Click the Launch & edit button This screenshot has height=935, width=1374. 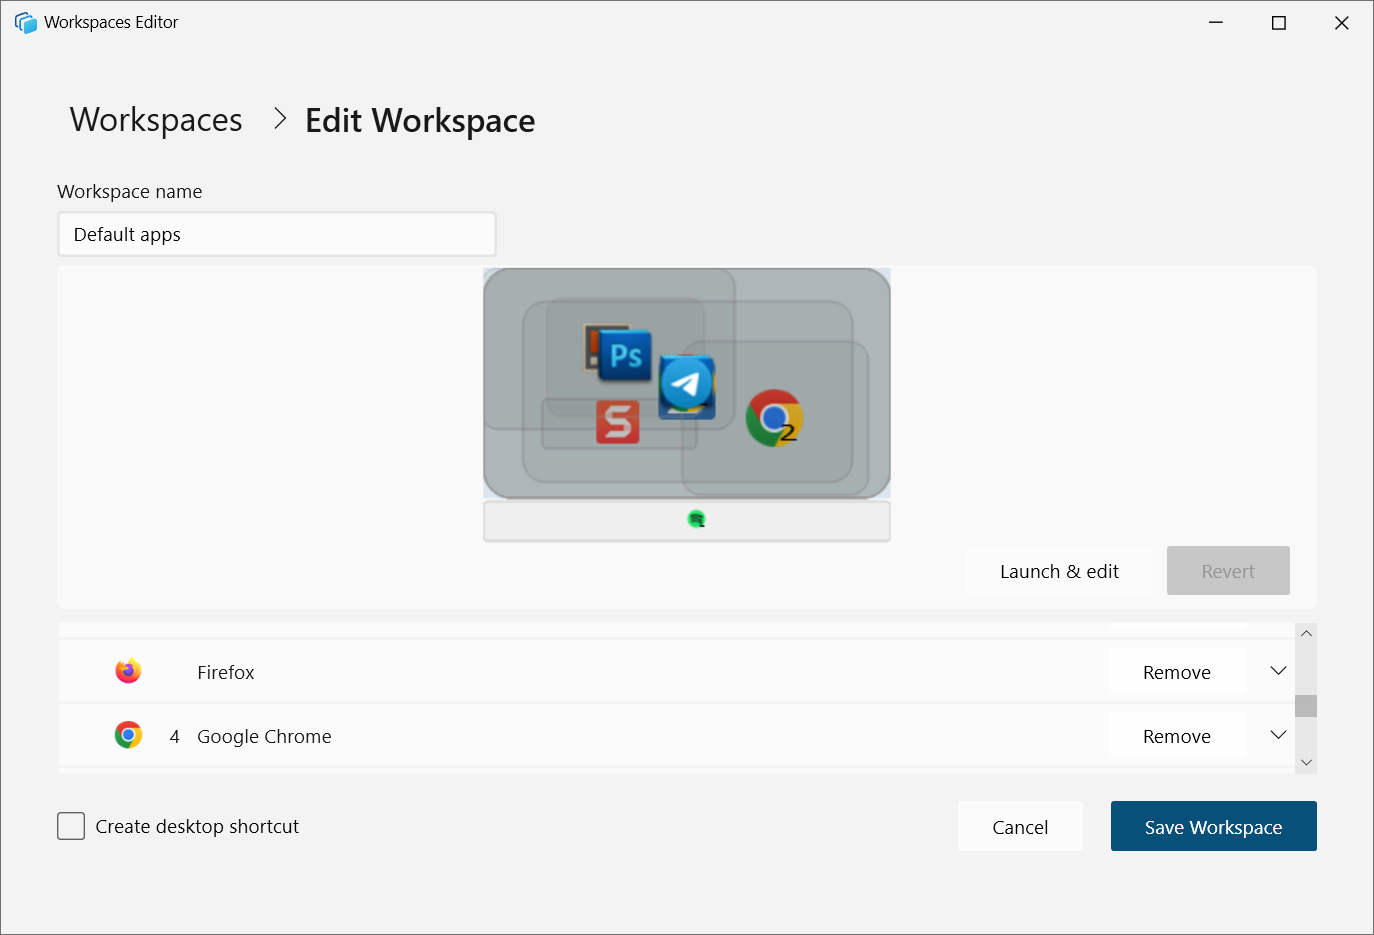pos(1059,571)
